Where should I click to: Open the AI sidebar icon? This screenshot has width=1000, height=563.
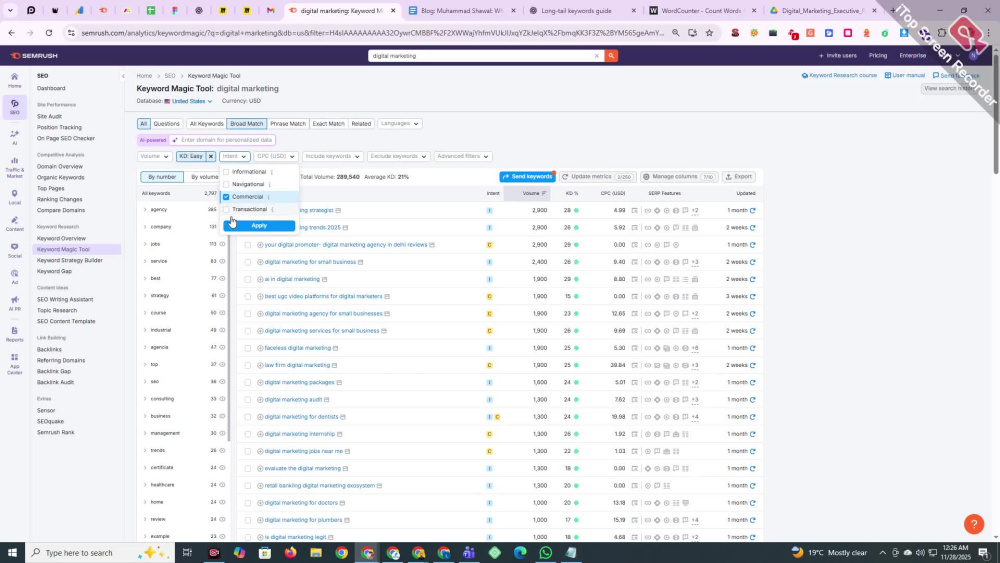click(x=14, y=137)
